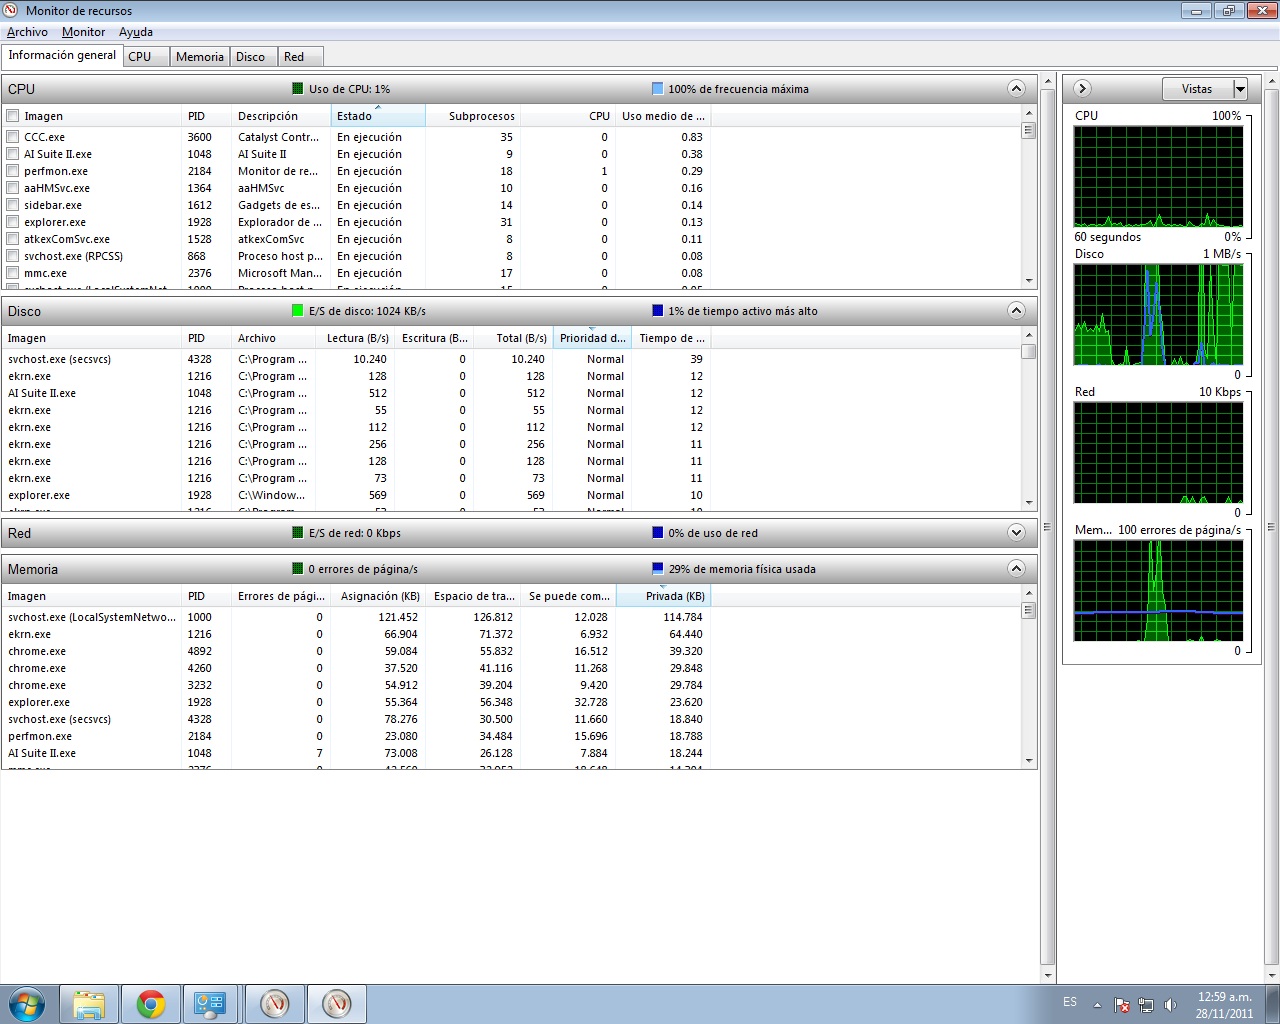
Task: Show hidden tray icons arrow
Action: (1098, 1005)
